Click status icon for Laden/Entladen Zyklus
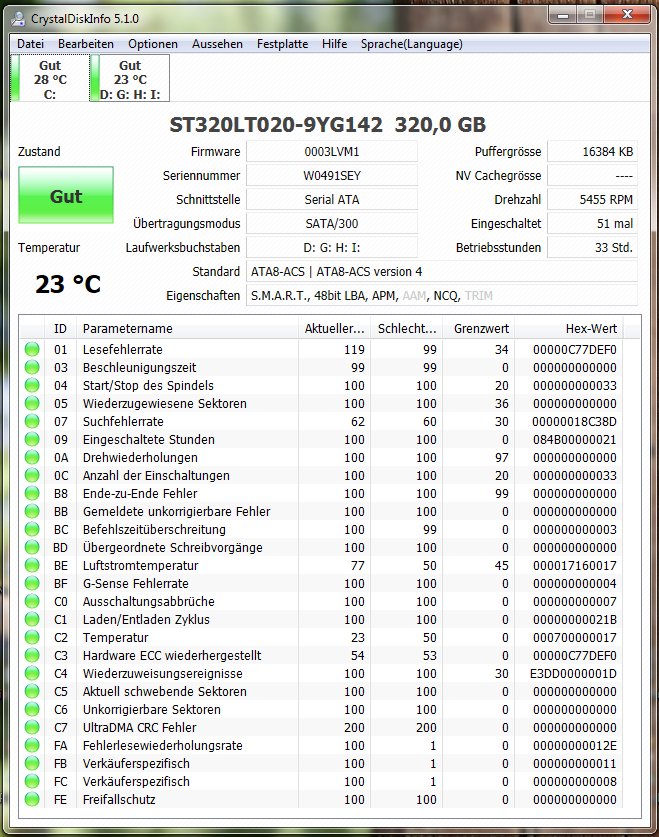 32,620
